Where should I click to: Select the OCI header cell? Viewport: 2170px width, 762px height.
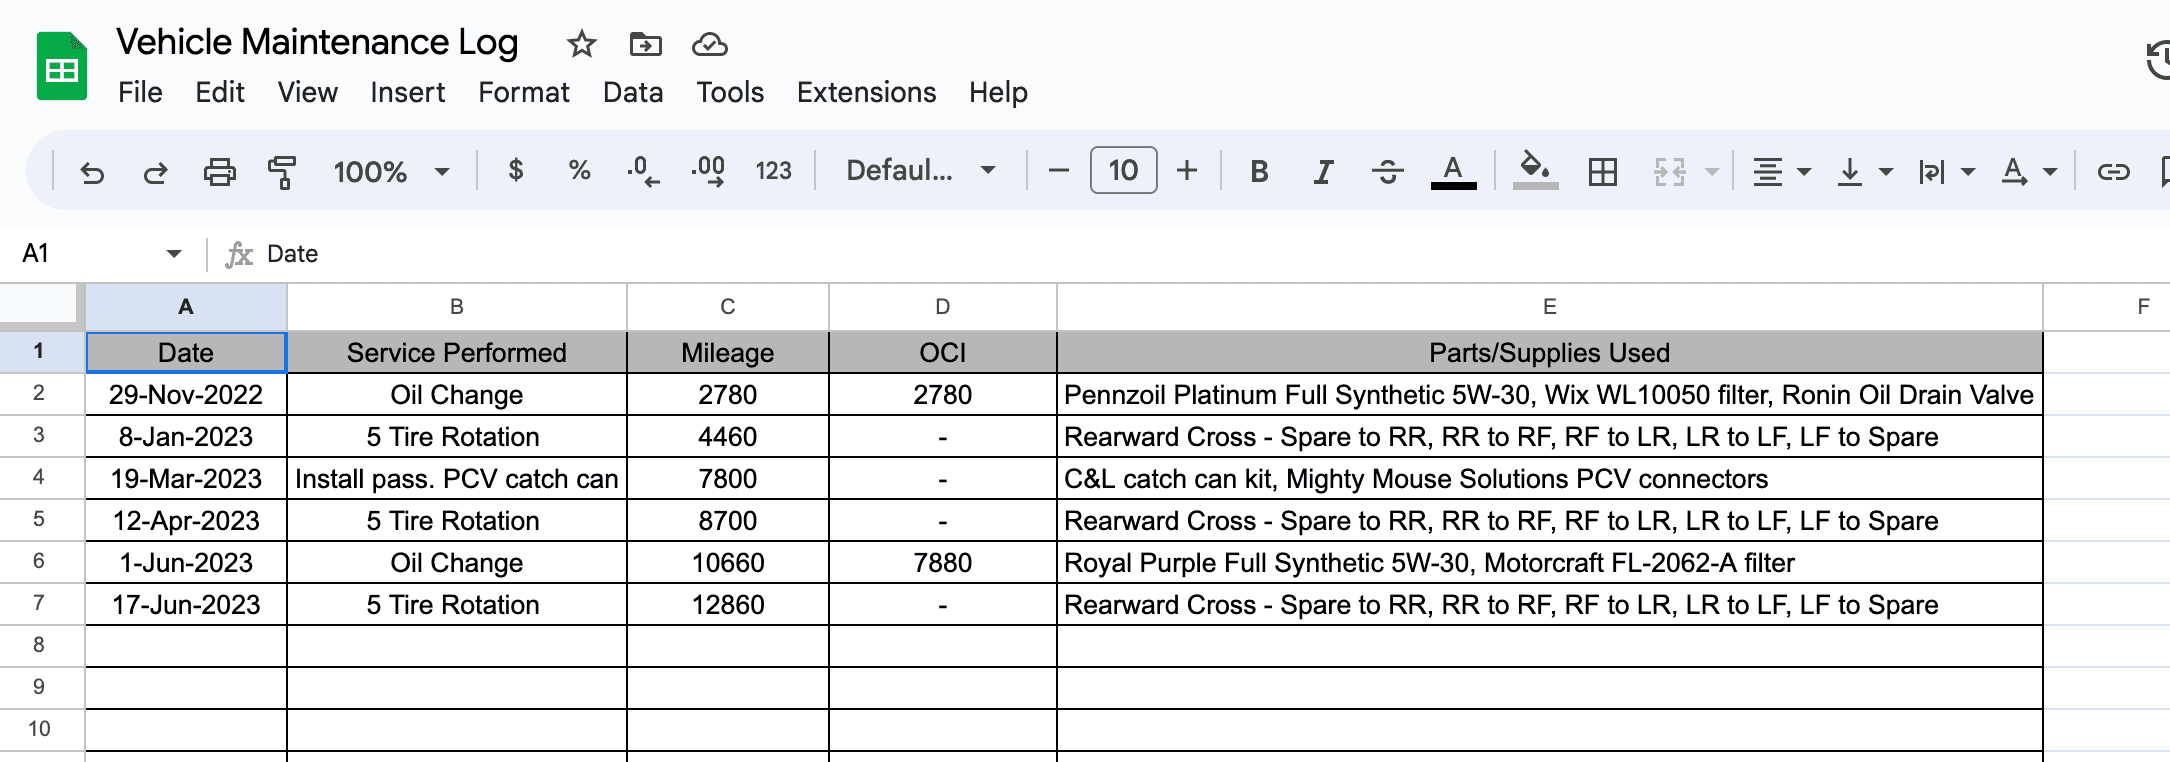tap(943, 353)
